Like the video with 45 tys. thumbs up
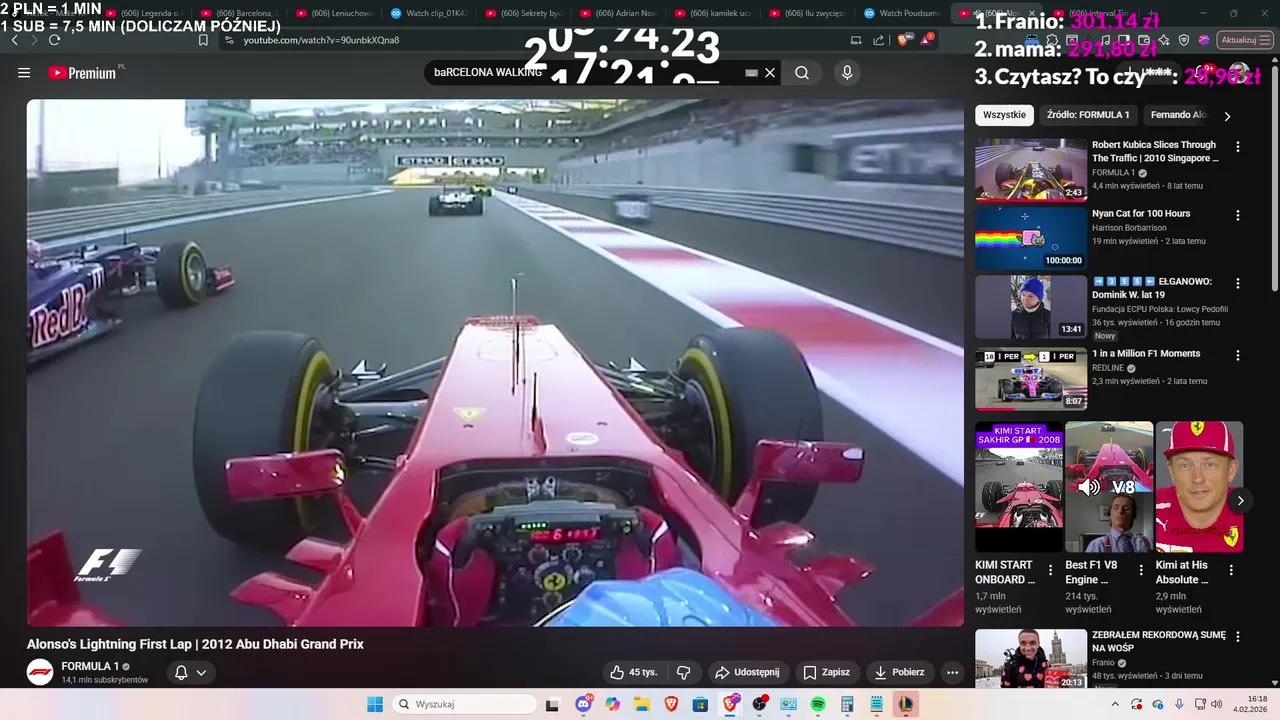 (x=634, y=672)
